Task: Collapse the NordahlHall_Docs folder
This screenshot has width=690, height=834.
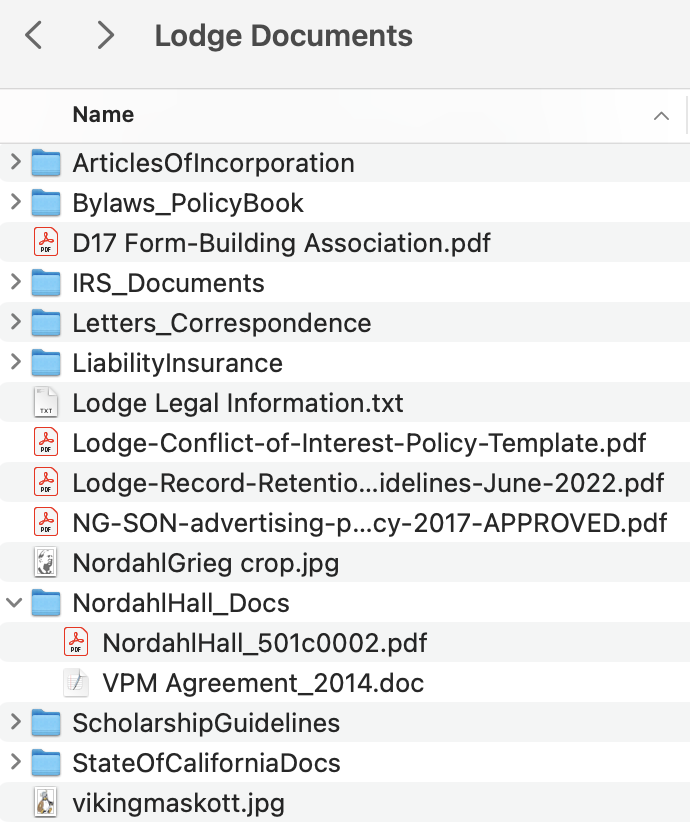Action: (14, 602)
